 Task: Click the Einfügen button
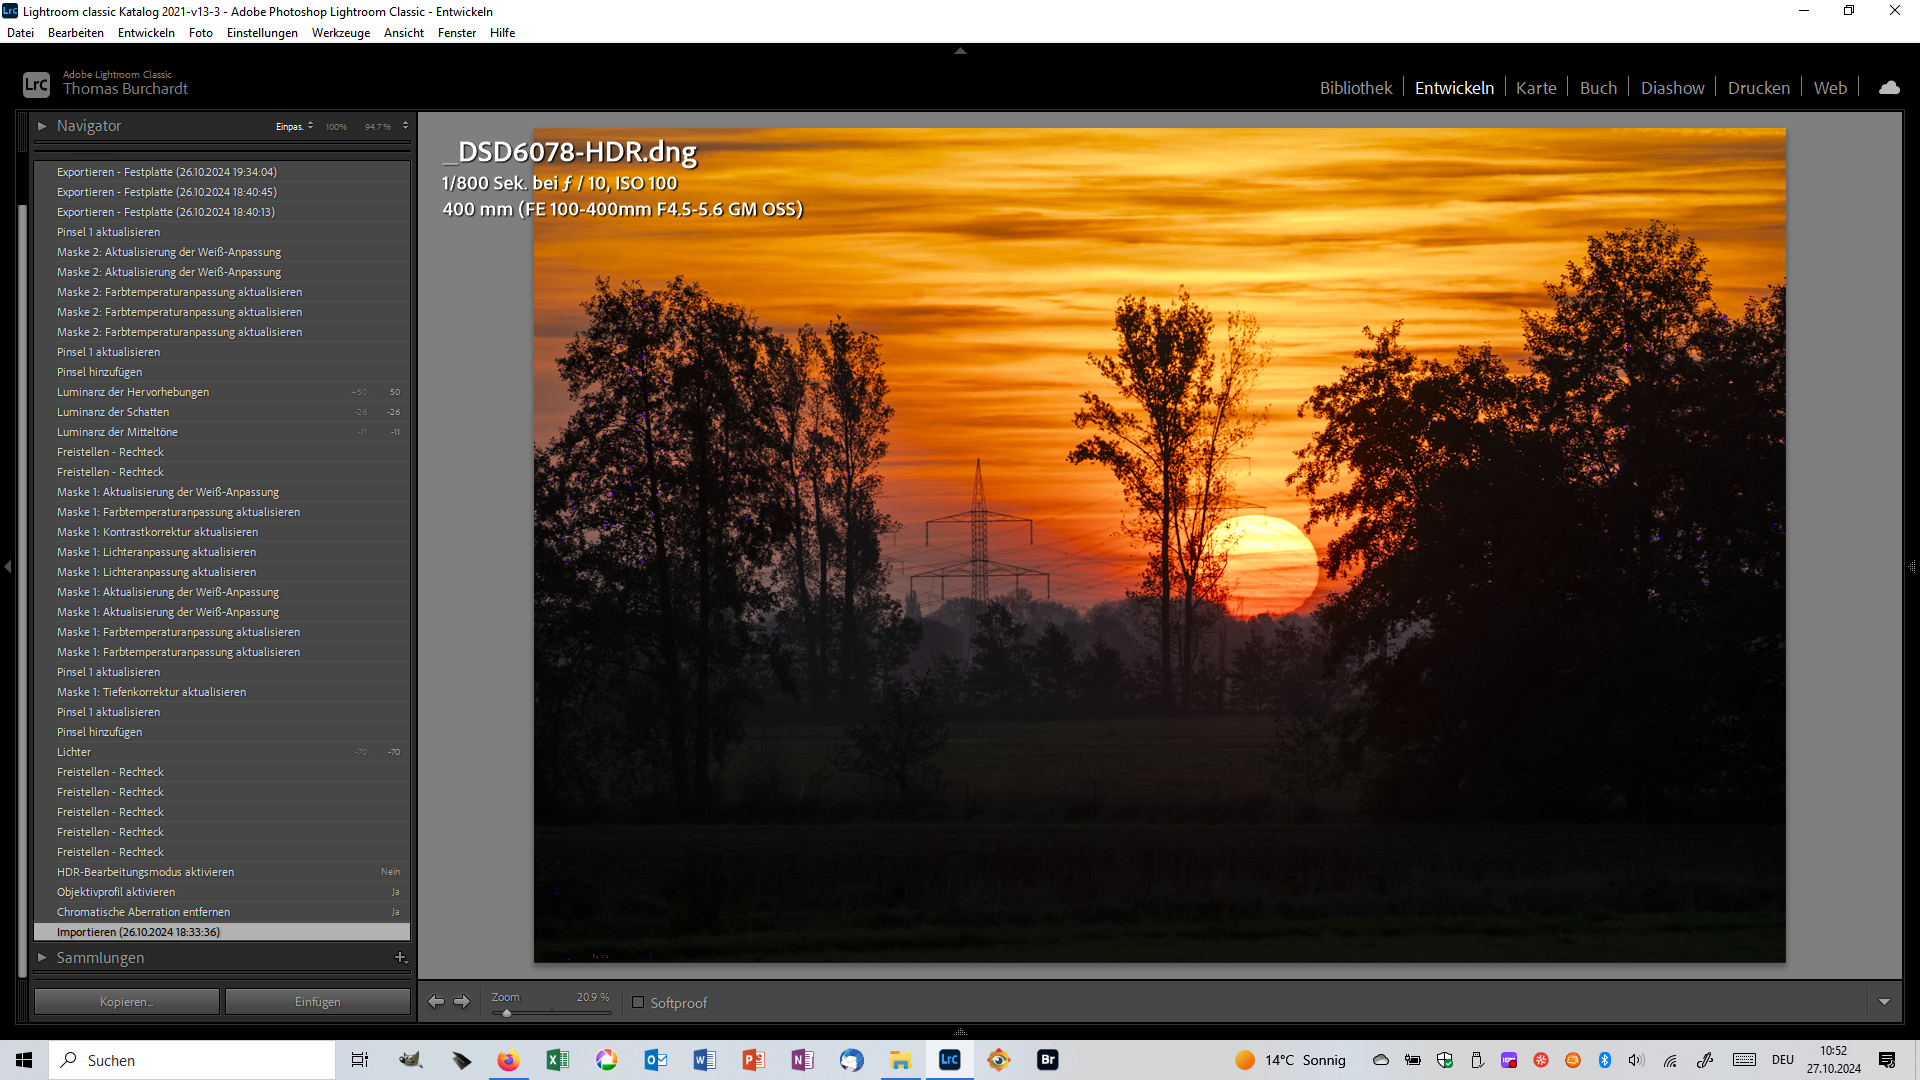[317, 1001]
